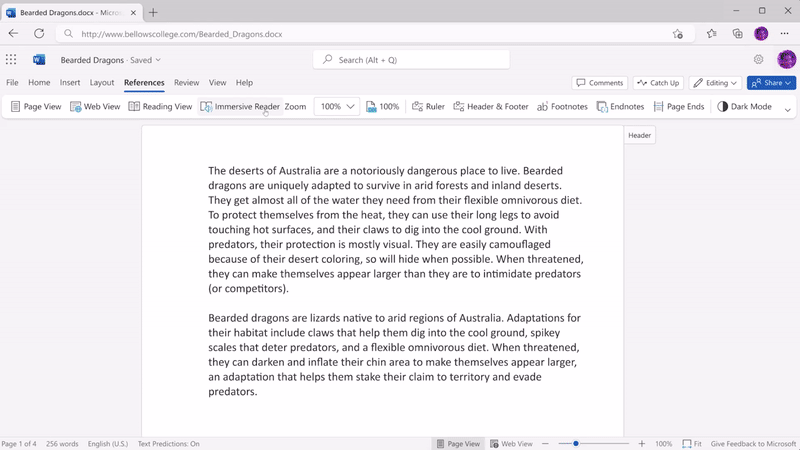Toggle Page Ends display
This screenshot has height=450, width=800.
tap(679, 107)
